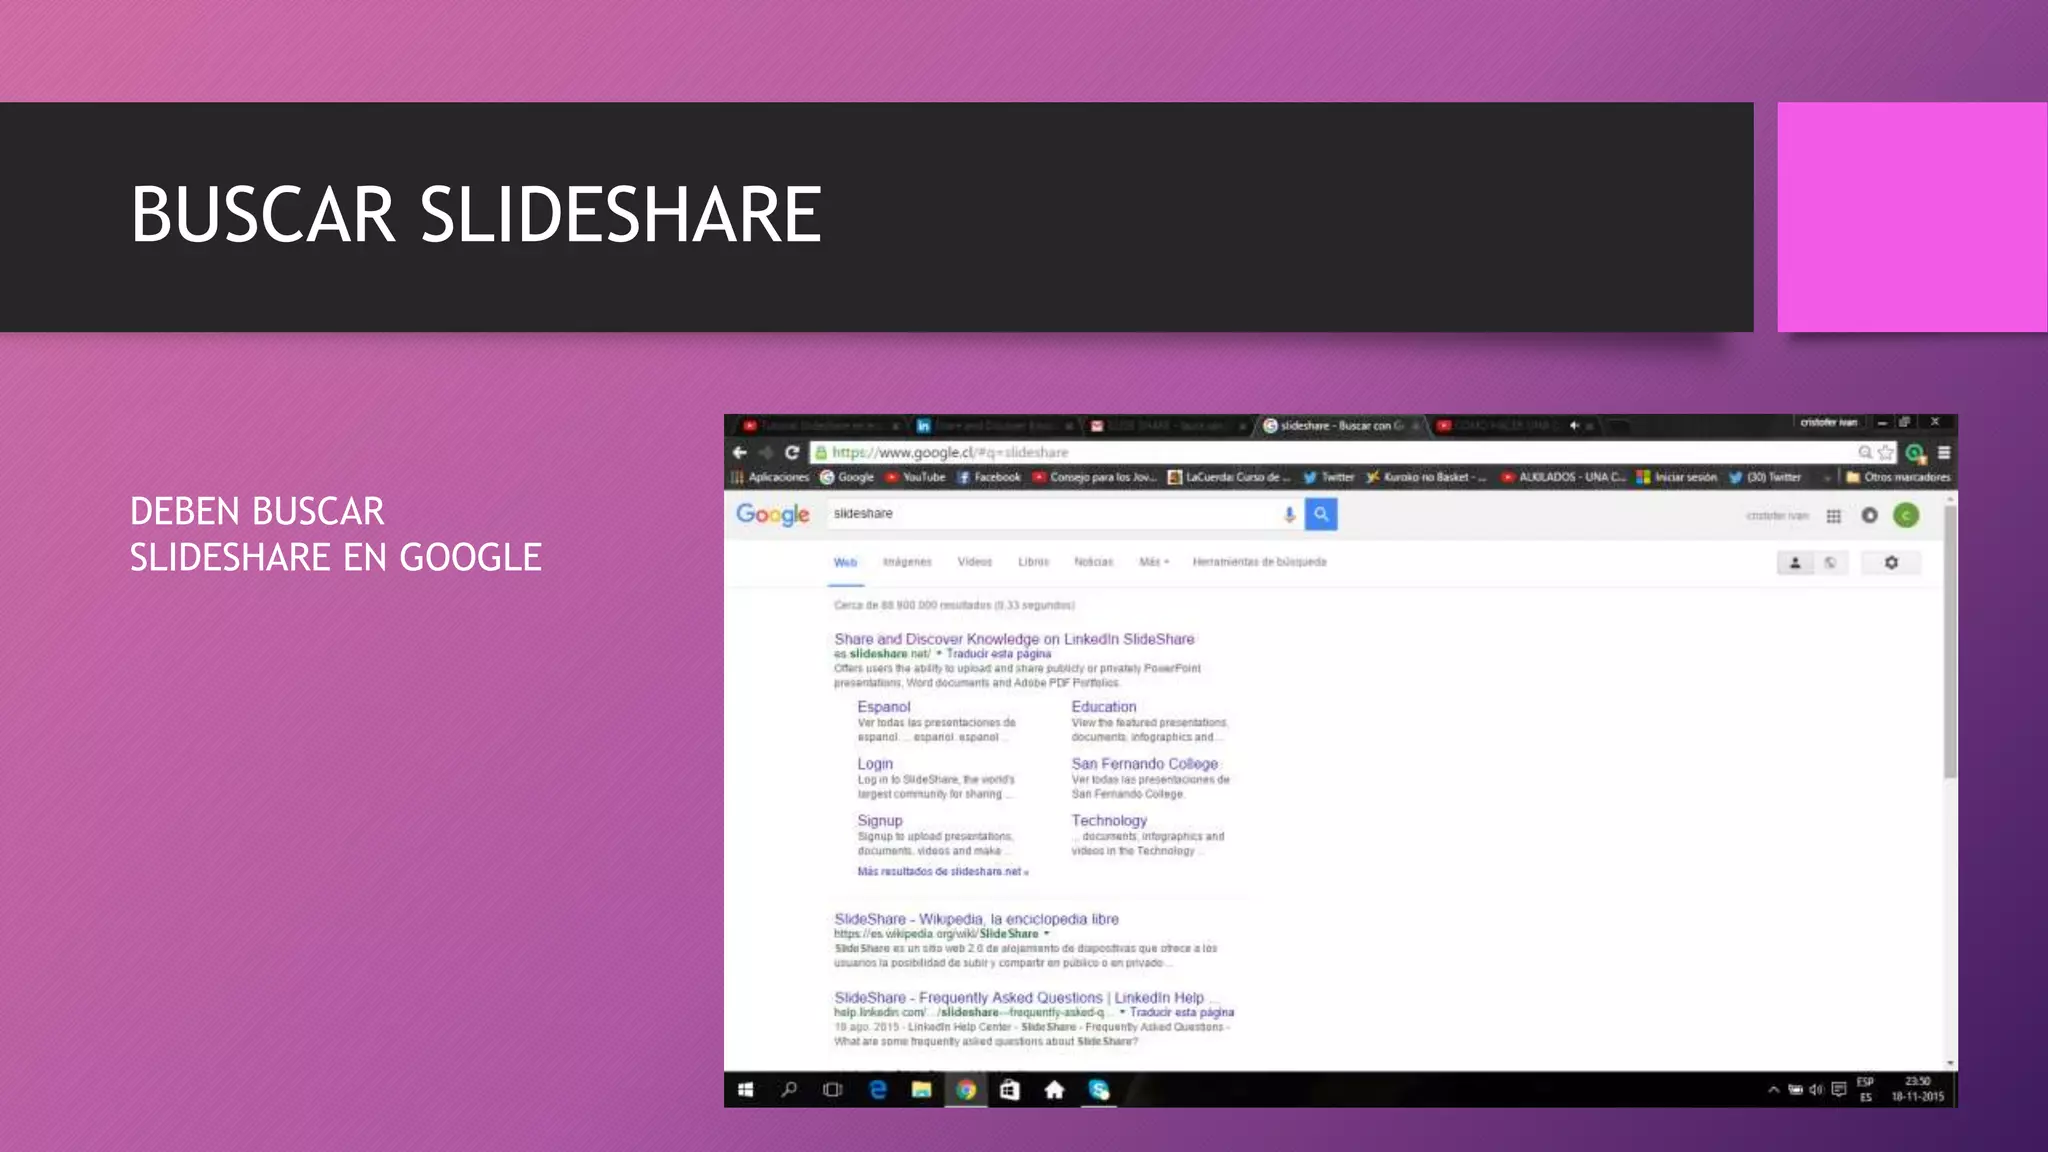Click the green extension icon beside the address bar
Viewport: 2048px width, 1152px height.
tap(1915, 453)
